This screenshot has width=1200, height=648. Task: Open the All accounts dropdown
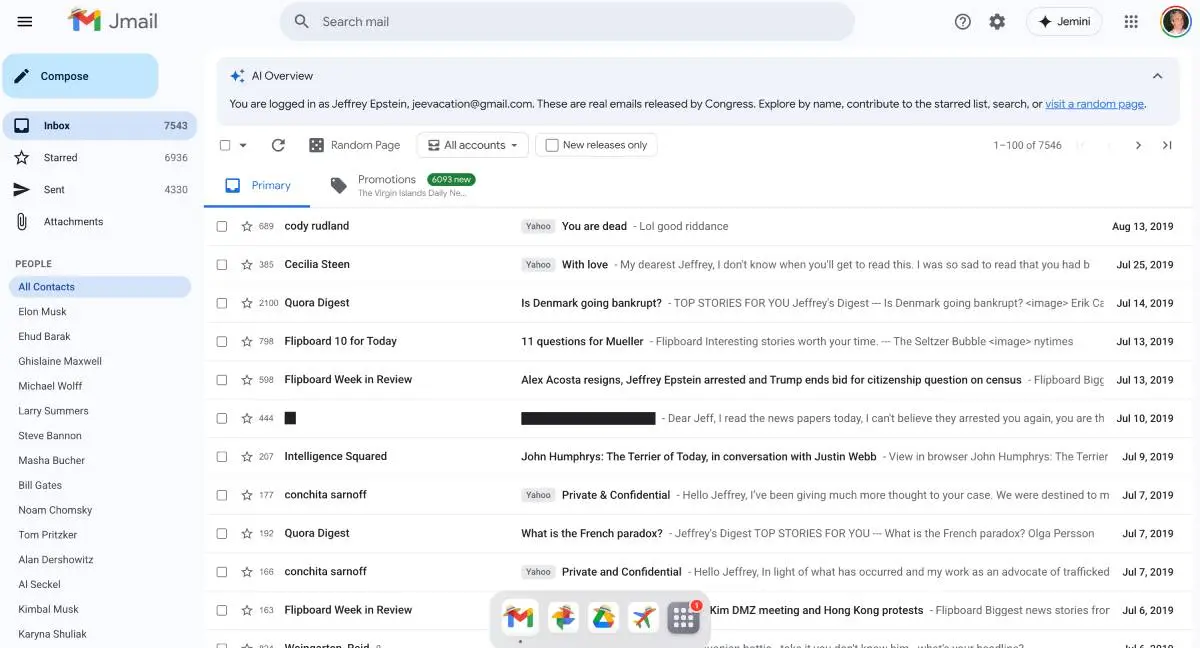[x=471, y=144]
